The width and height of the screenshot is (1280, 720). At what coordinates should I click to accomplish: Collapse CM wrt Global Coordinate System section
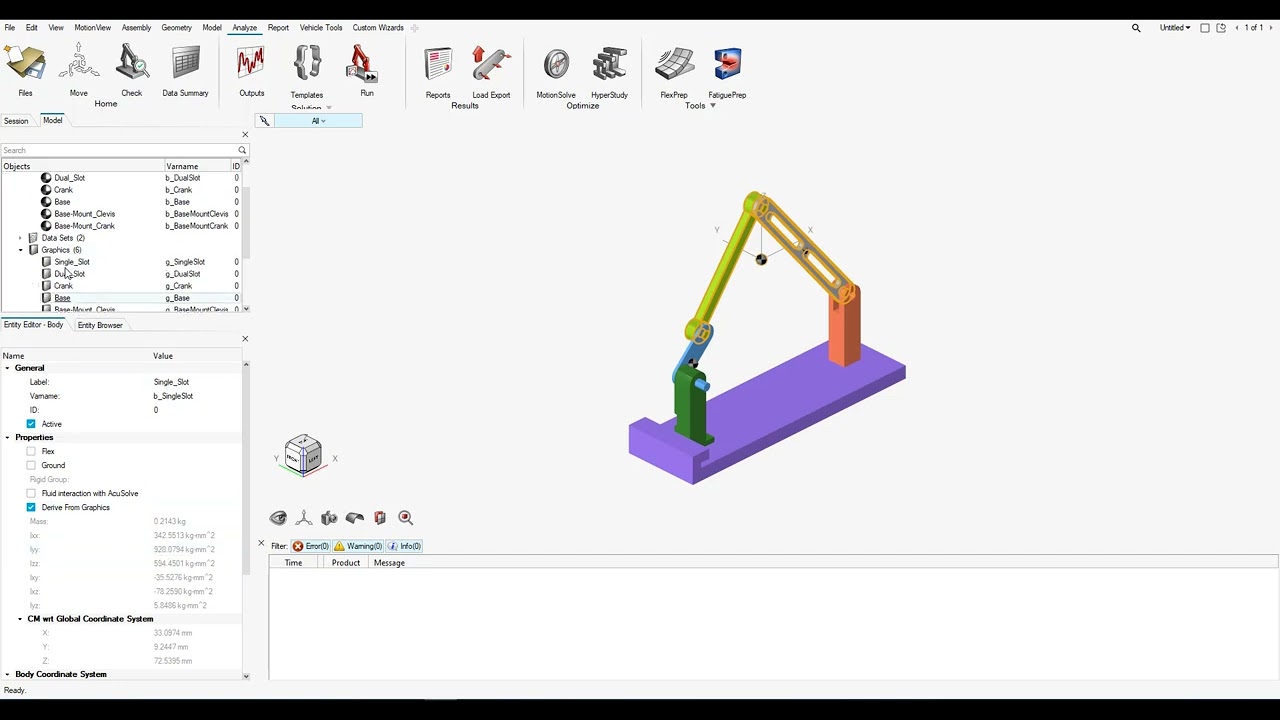coord(20,619)
